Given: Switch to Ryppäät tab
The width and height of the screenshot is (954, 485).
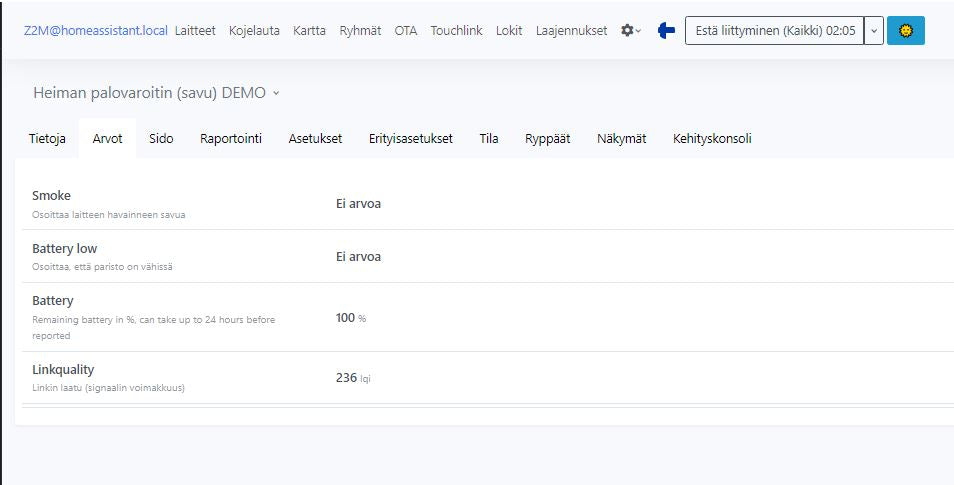Looking at the screenshot, I should tap(548, 139).
